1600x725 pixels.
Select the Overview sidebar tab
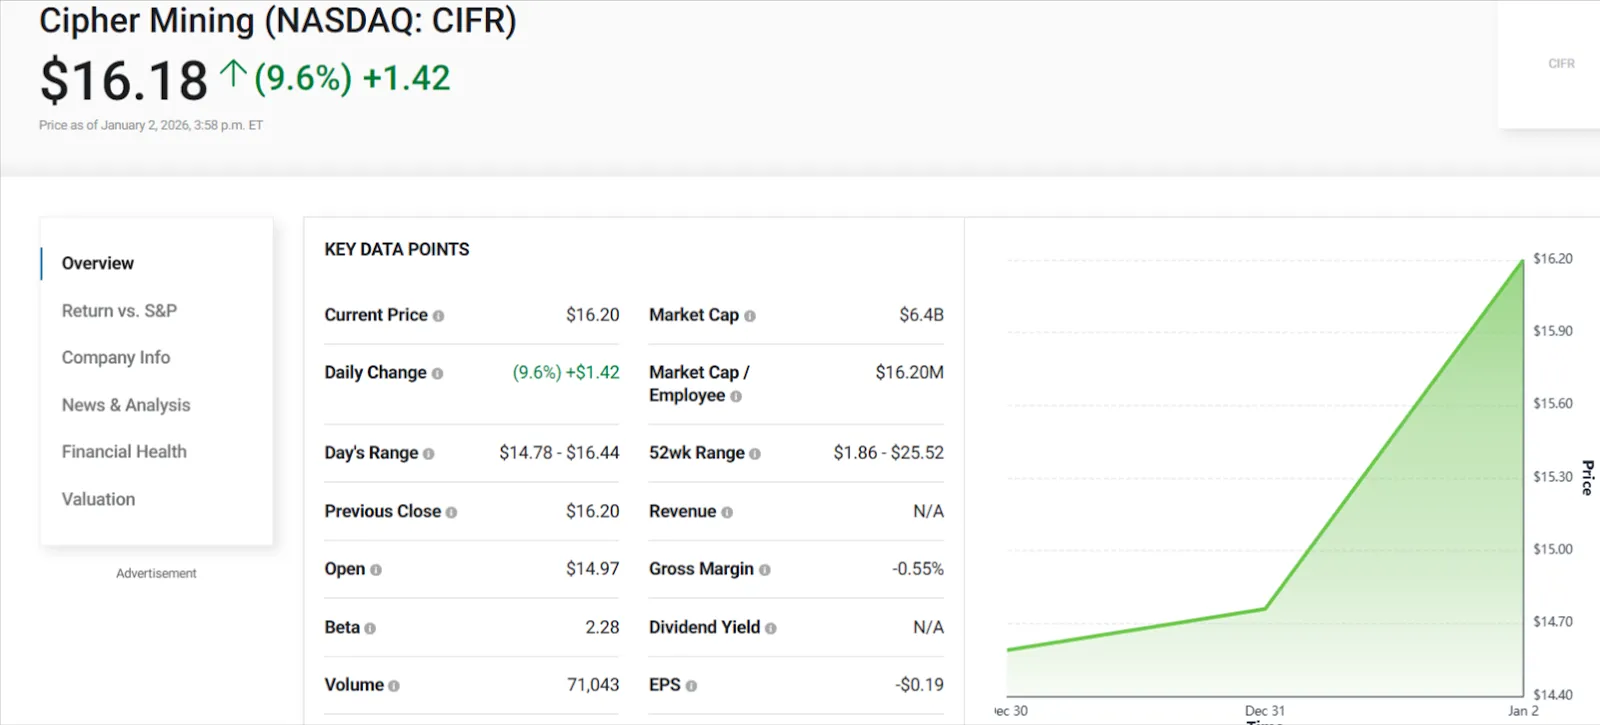click(x=98, y=263)
